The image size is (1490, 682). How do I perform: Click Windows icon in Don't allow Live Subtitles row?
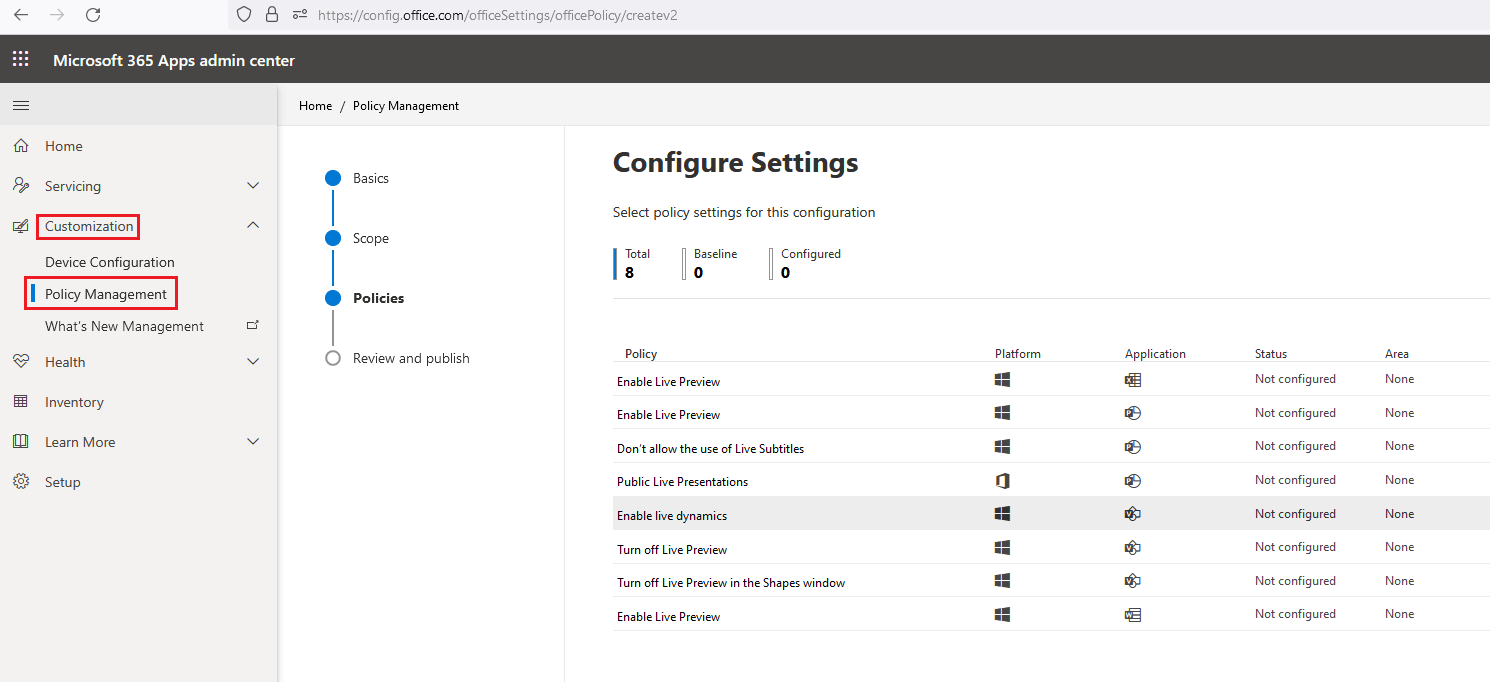(1002, 447)
